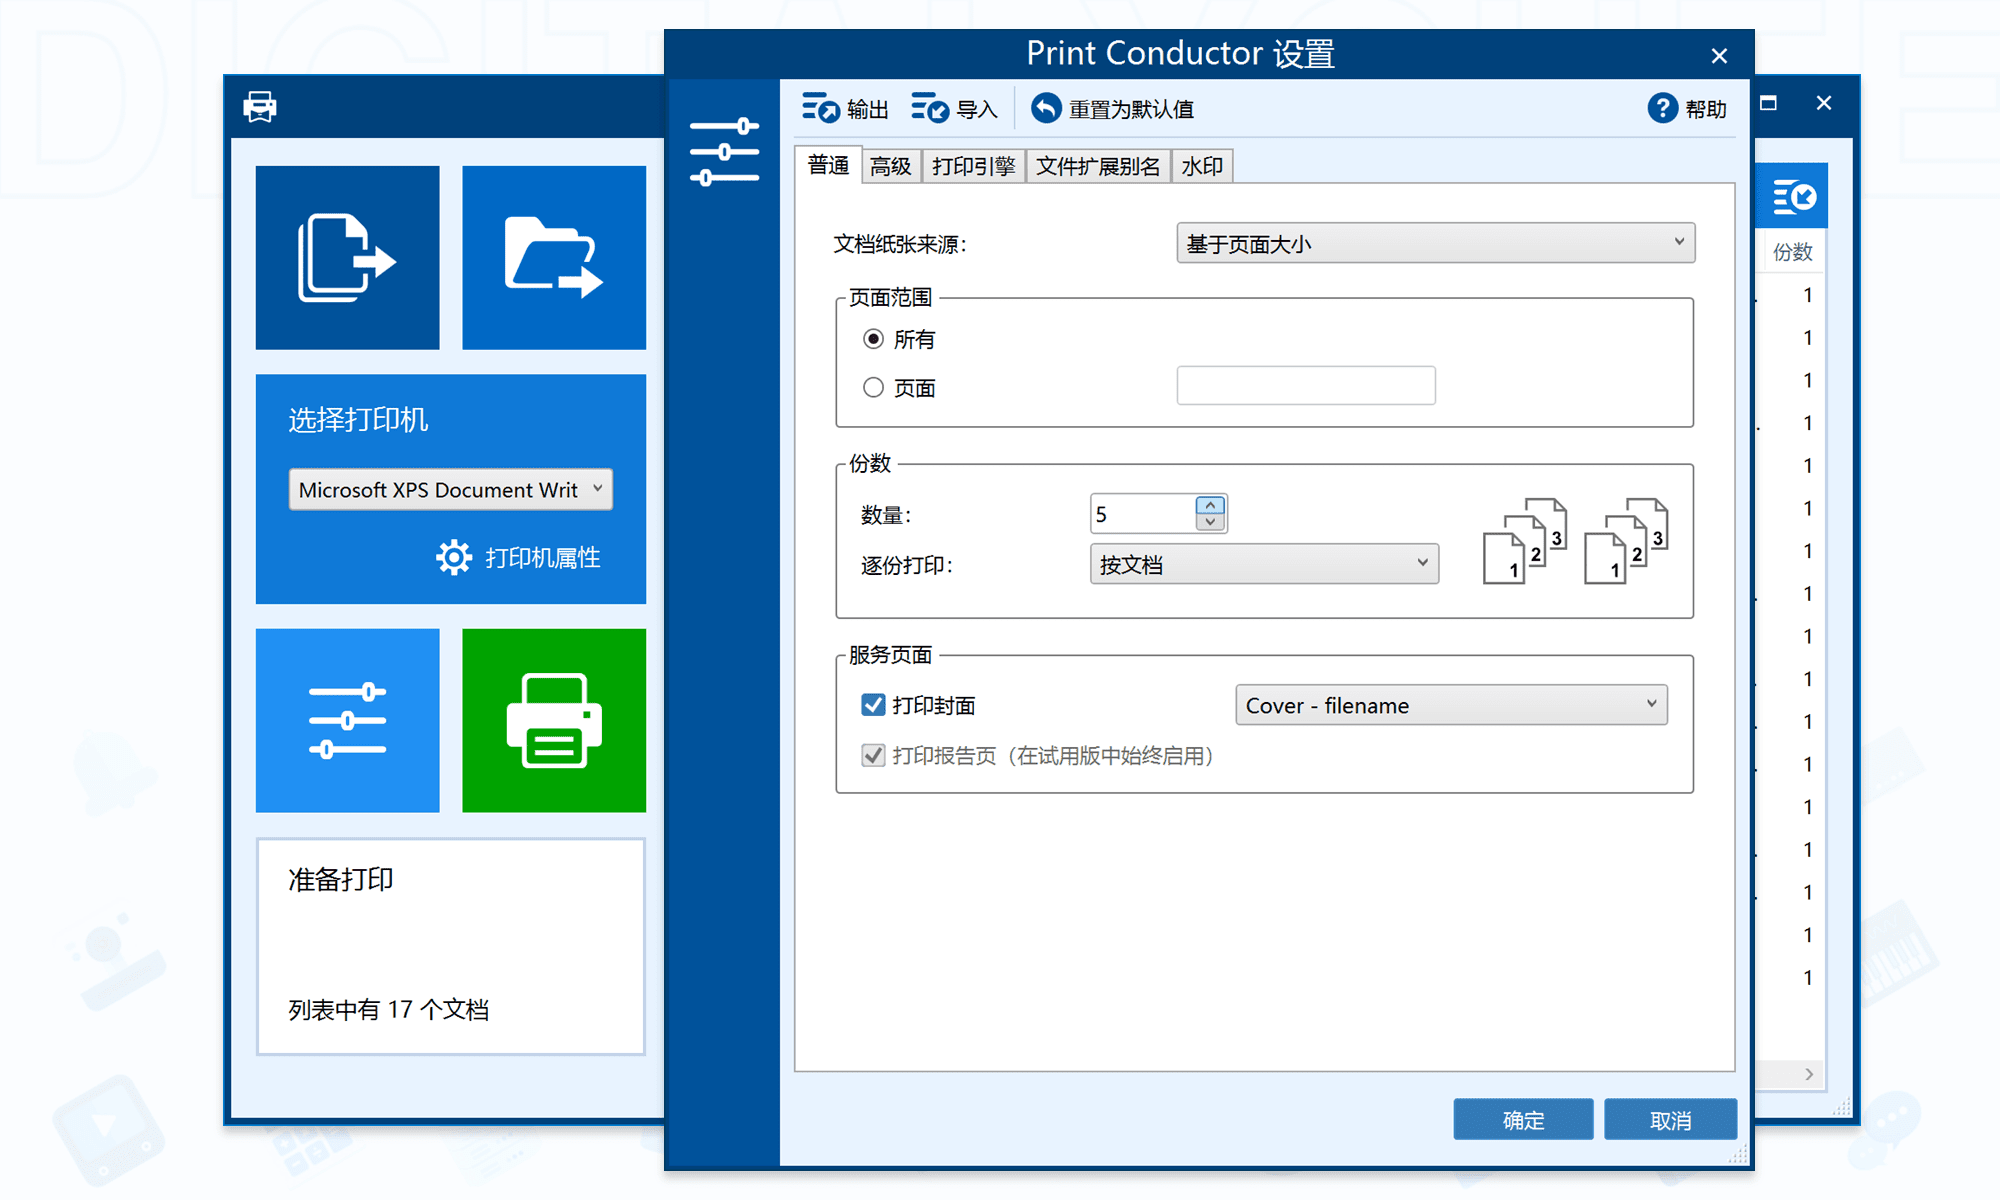Click the 份数 column header in background list
2000x1200 pixels.
tap(1793, 252)
